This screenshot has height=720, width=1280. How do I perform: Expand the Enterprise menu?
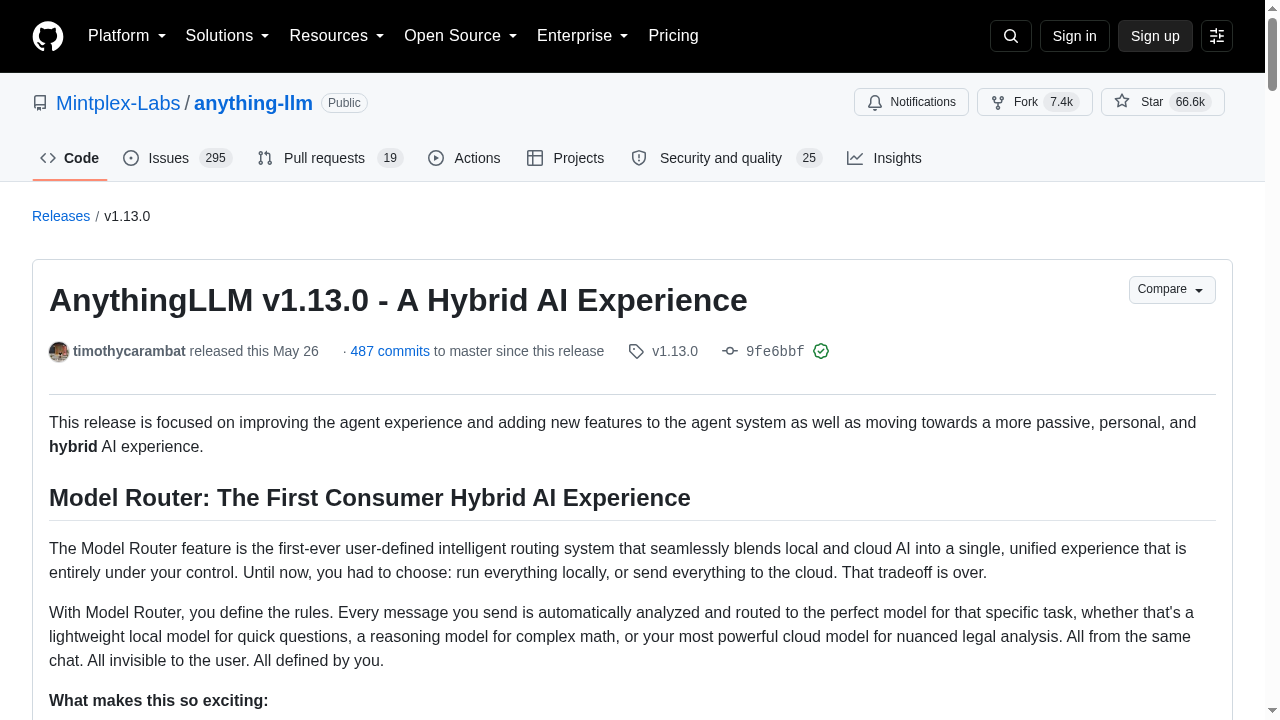coord(583,36)
